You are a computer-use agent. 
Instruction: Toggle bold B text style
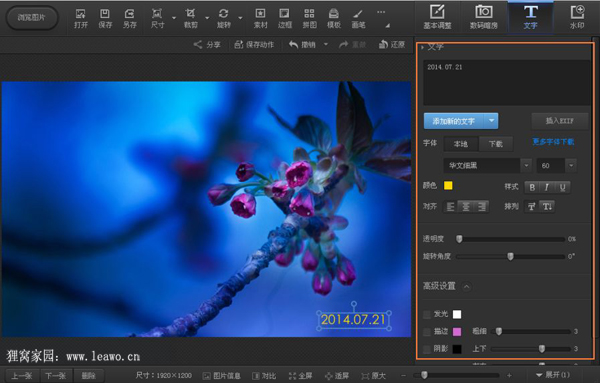[532, 187]
